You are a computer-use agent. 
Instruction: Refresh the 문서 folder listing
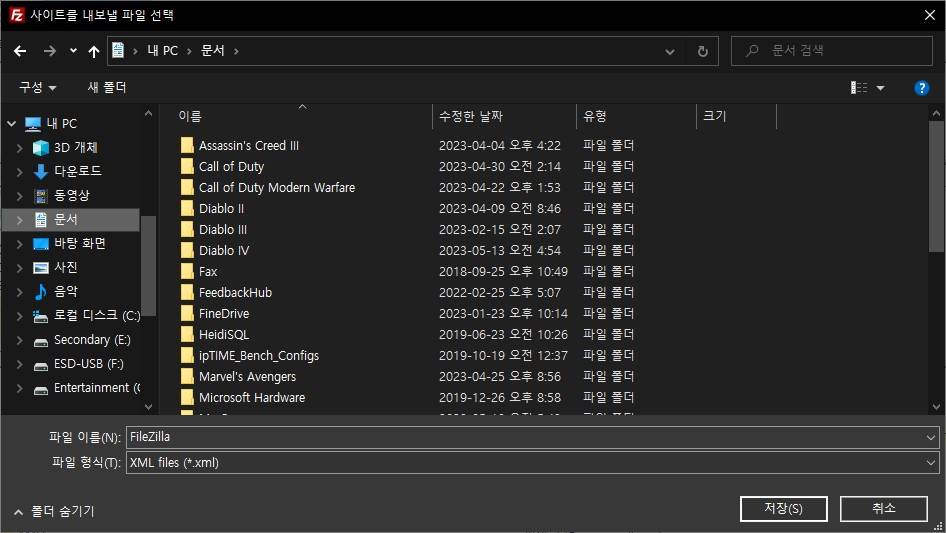[702, 51]
